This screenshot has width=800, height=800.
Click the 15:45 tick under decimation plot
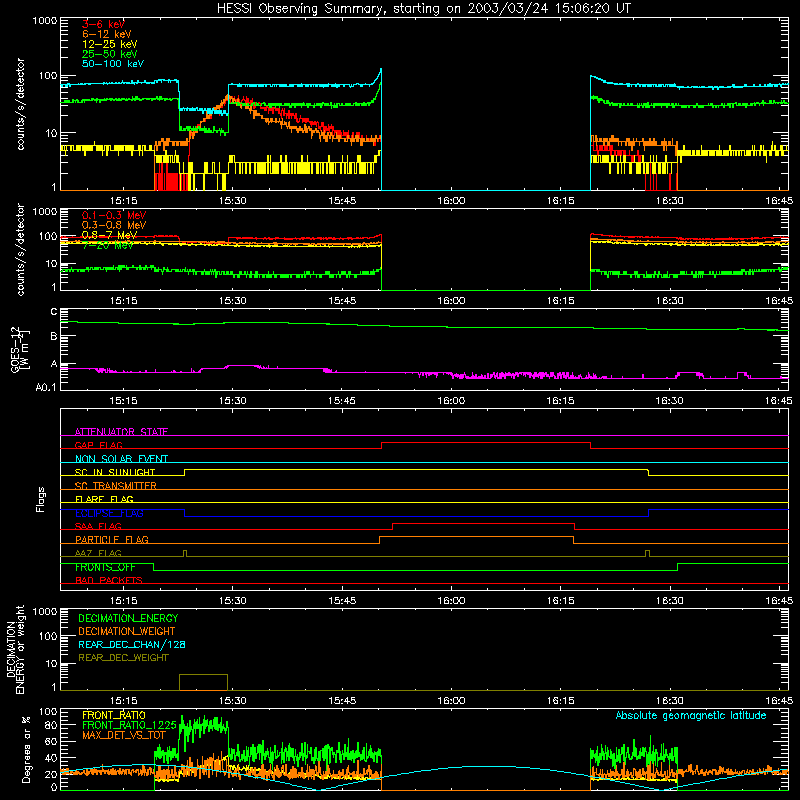tap(342, 701)
